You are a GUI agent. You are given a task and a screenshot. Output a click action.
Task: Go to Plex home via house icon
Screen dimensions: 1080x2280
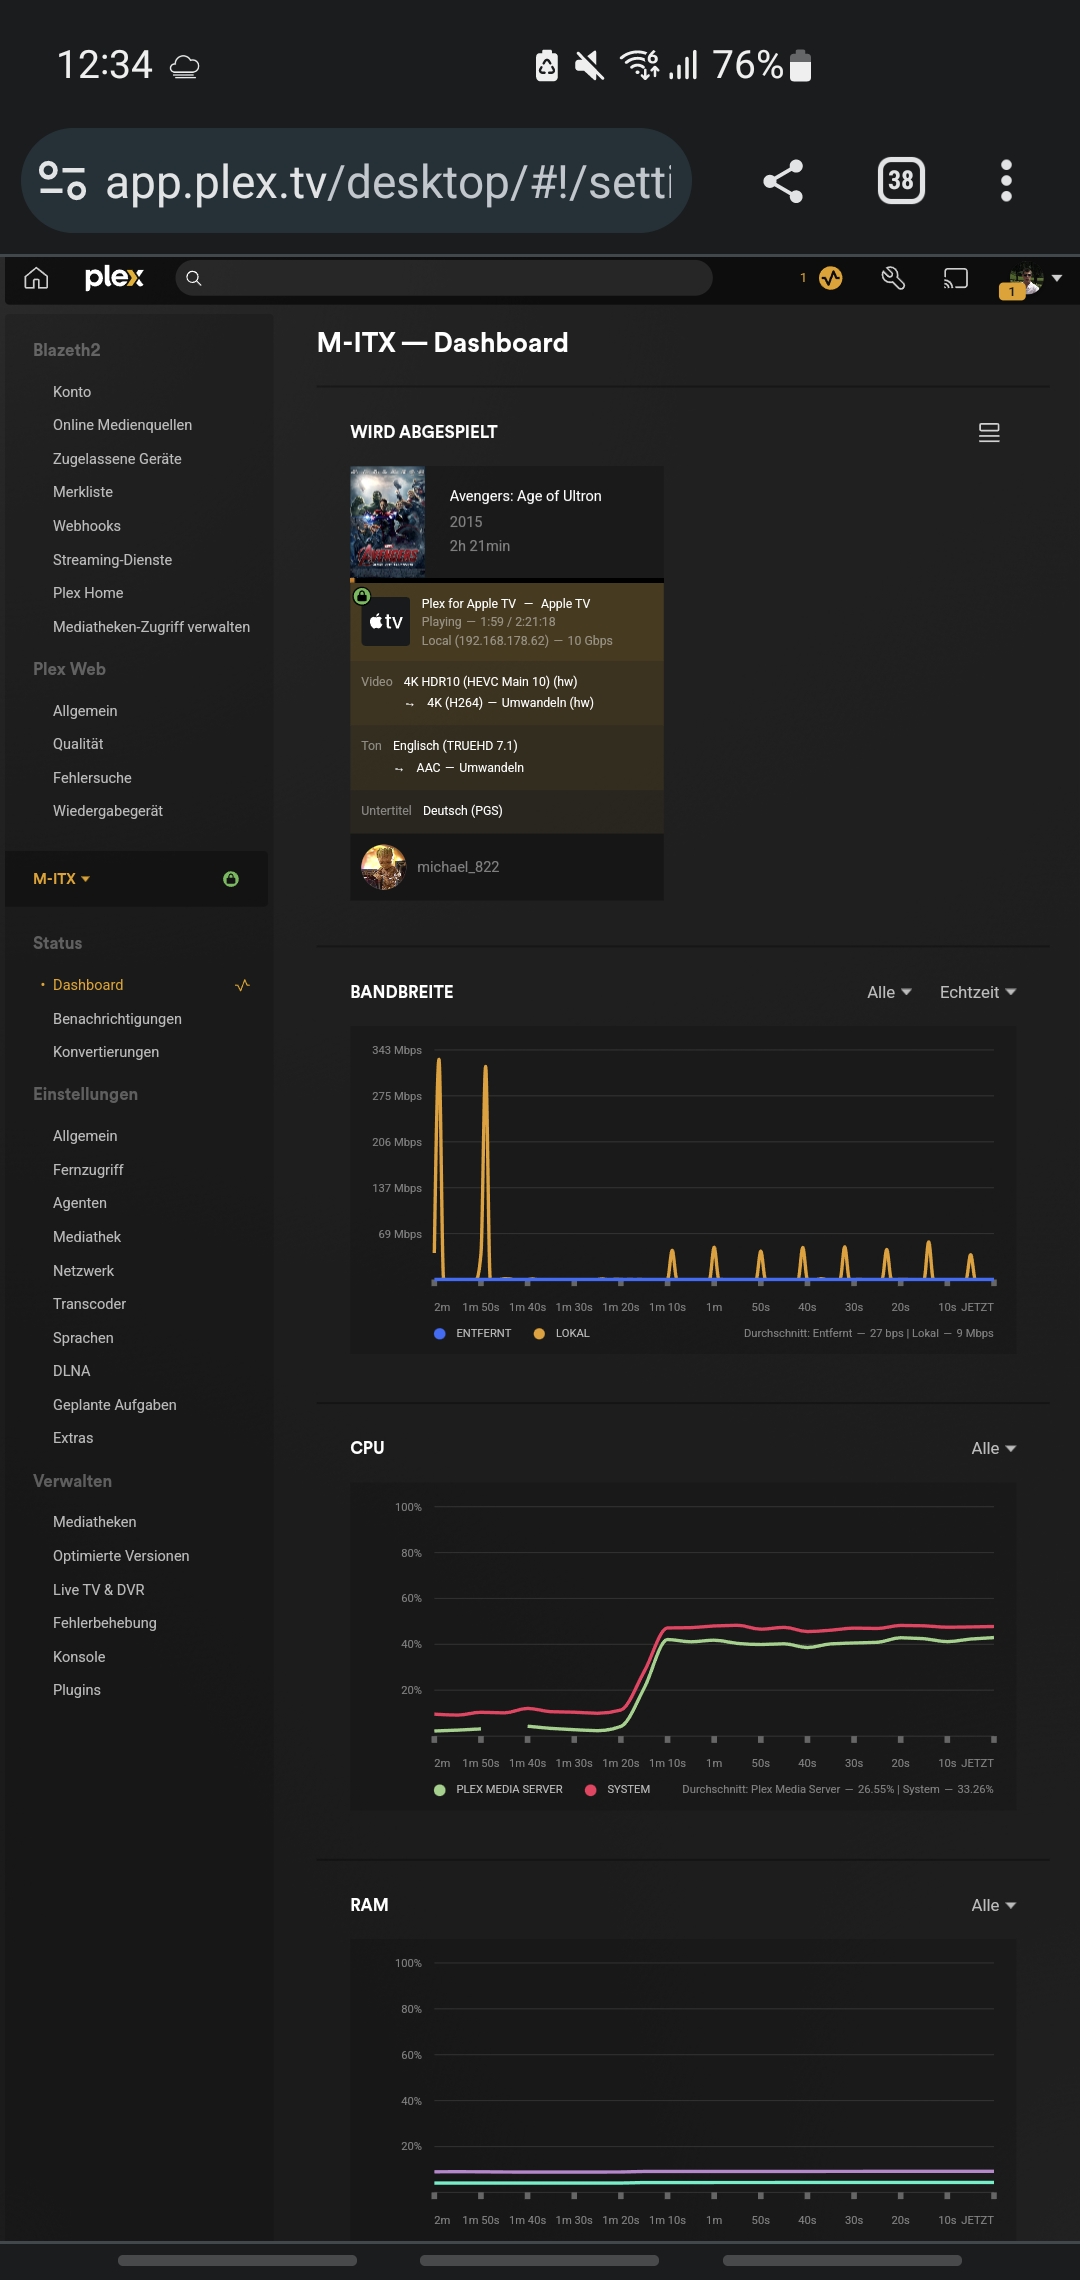[36, 278]
